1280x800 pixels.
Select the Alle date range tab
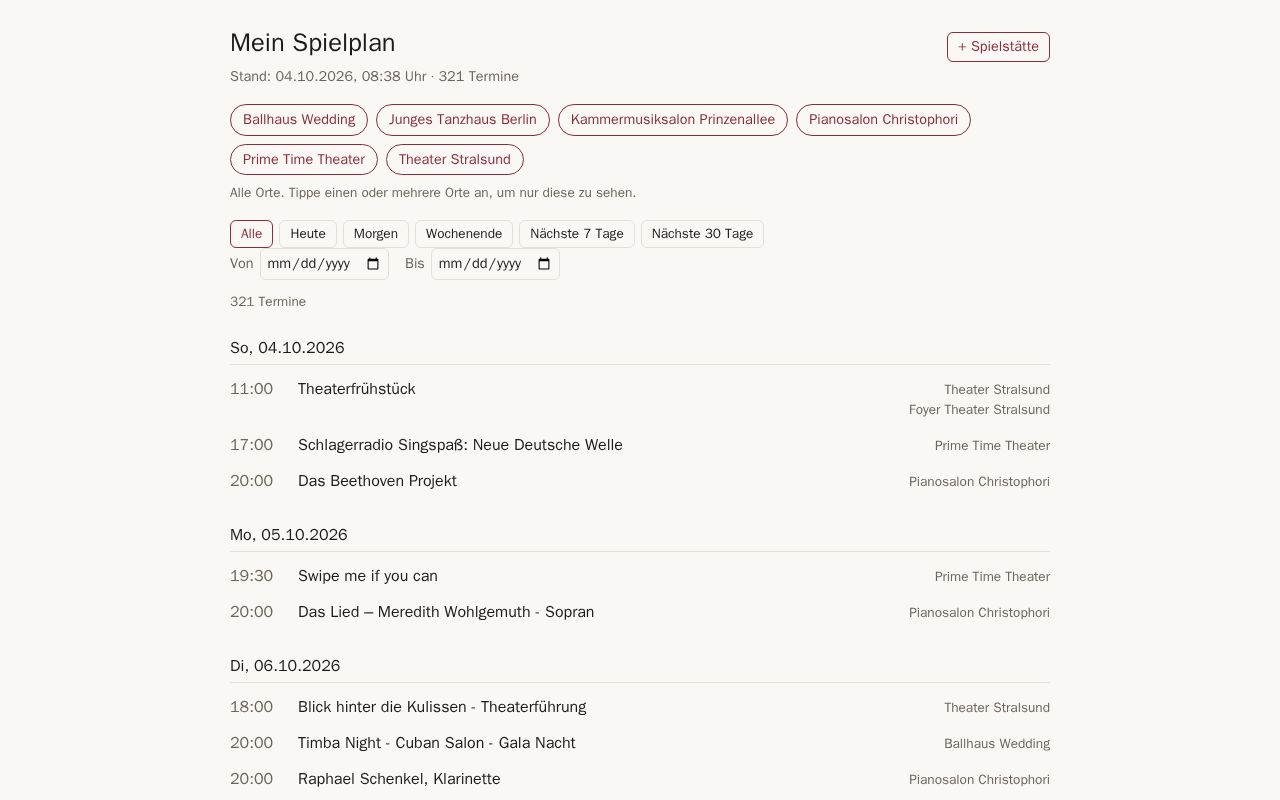251,234
